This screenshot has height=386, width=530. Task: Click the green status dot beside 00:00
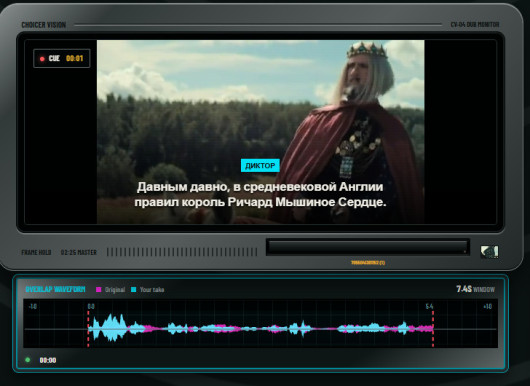point(28,360)
